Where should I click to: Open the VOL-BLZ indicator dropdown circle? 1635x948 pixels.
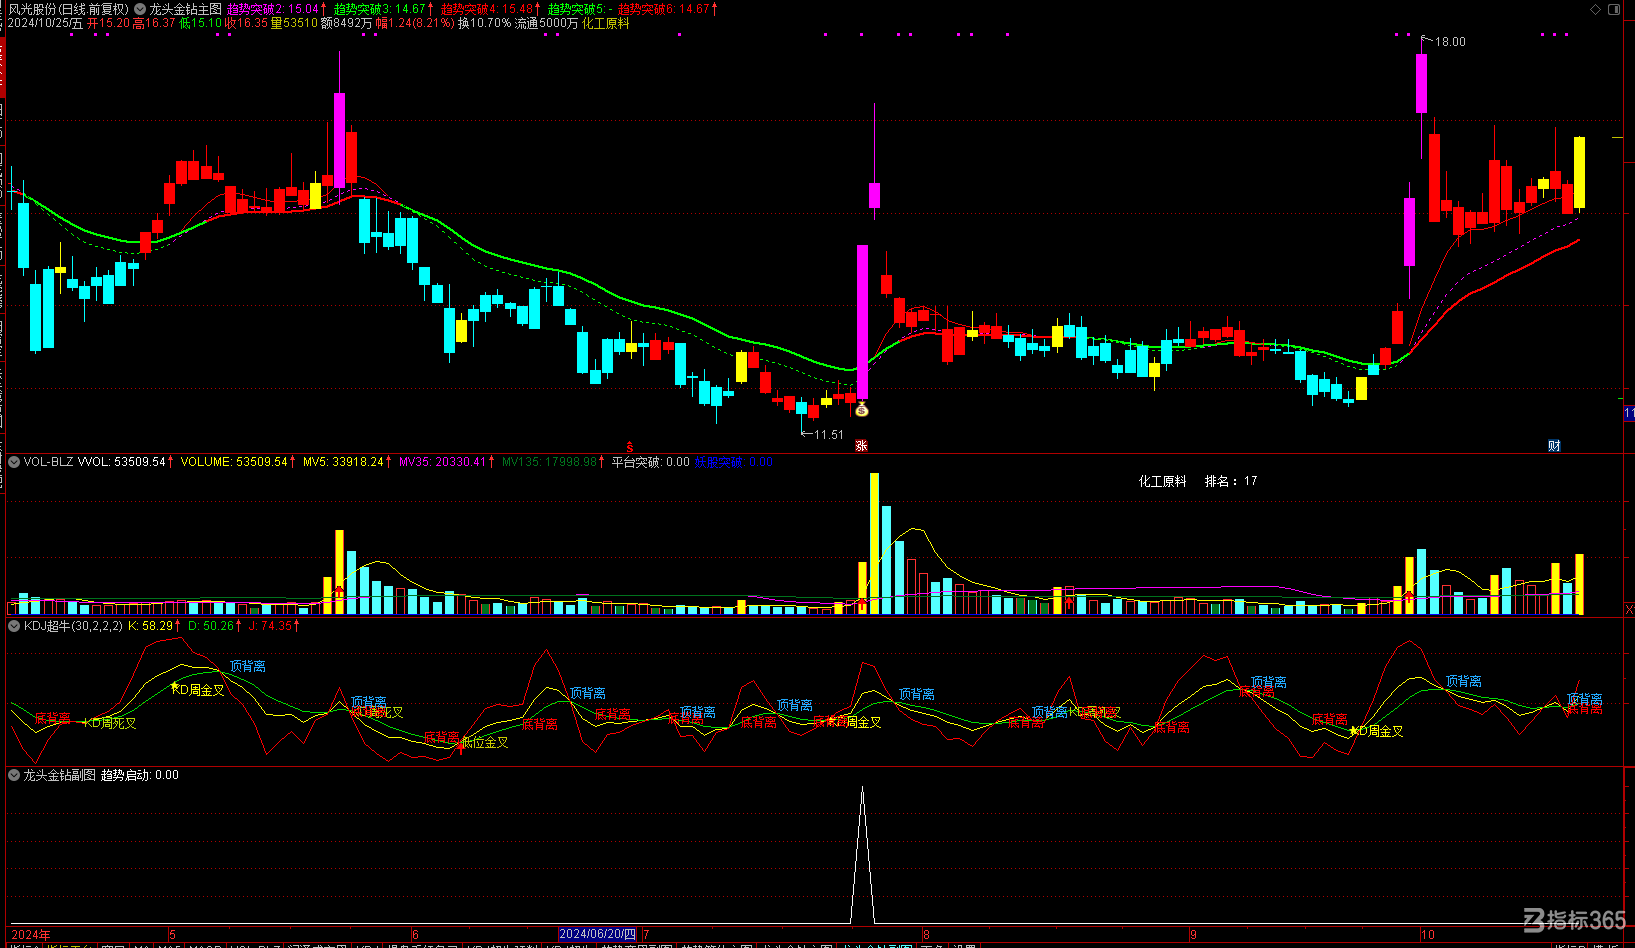[14, 462]
